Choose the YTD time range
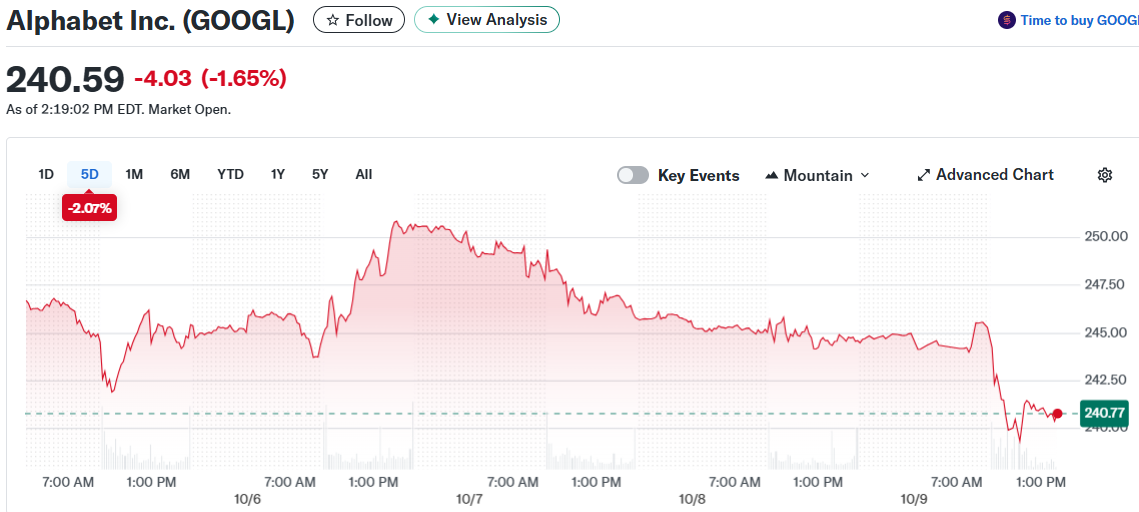This screenshot has height=512, width=1139. point(230,174)
